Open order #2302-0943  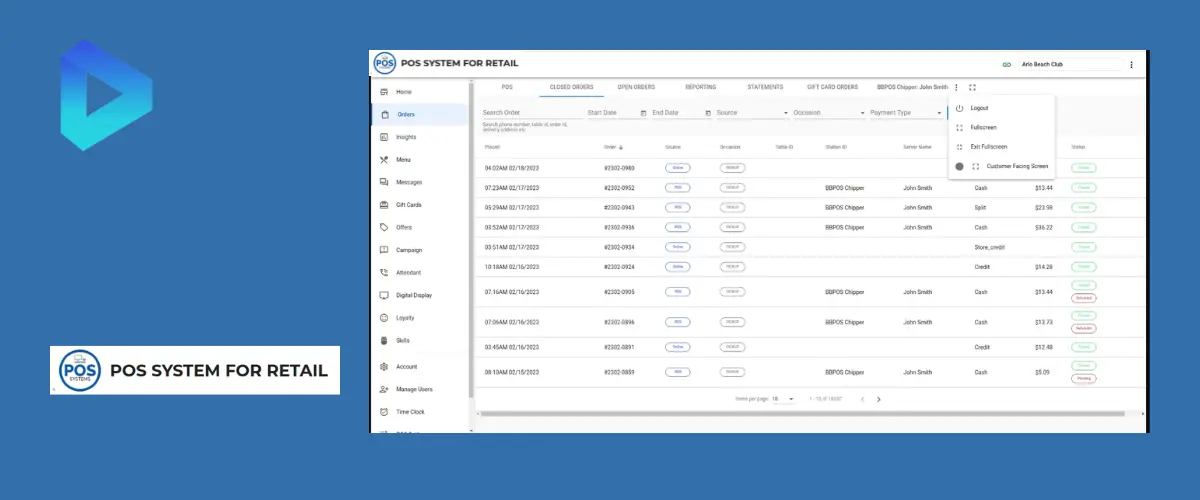coord(618,207)
